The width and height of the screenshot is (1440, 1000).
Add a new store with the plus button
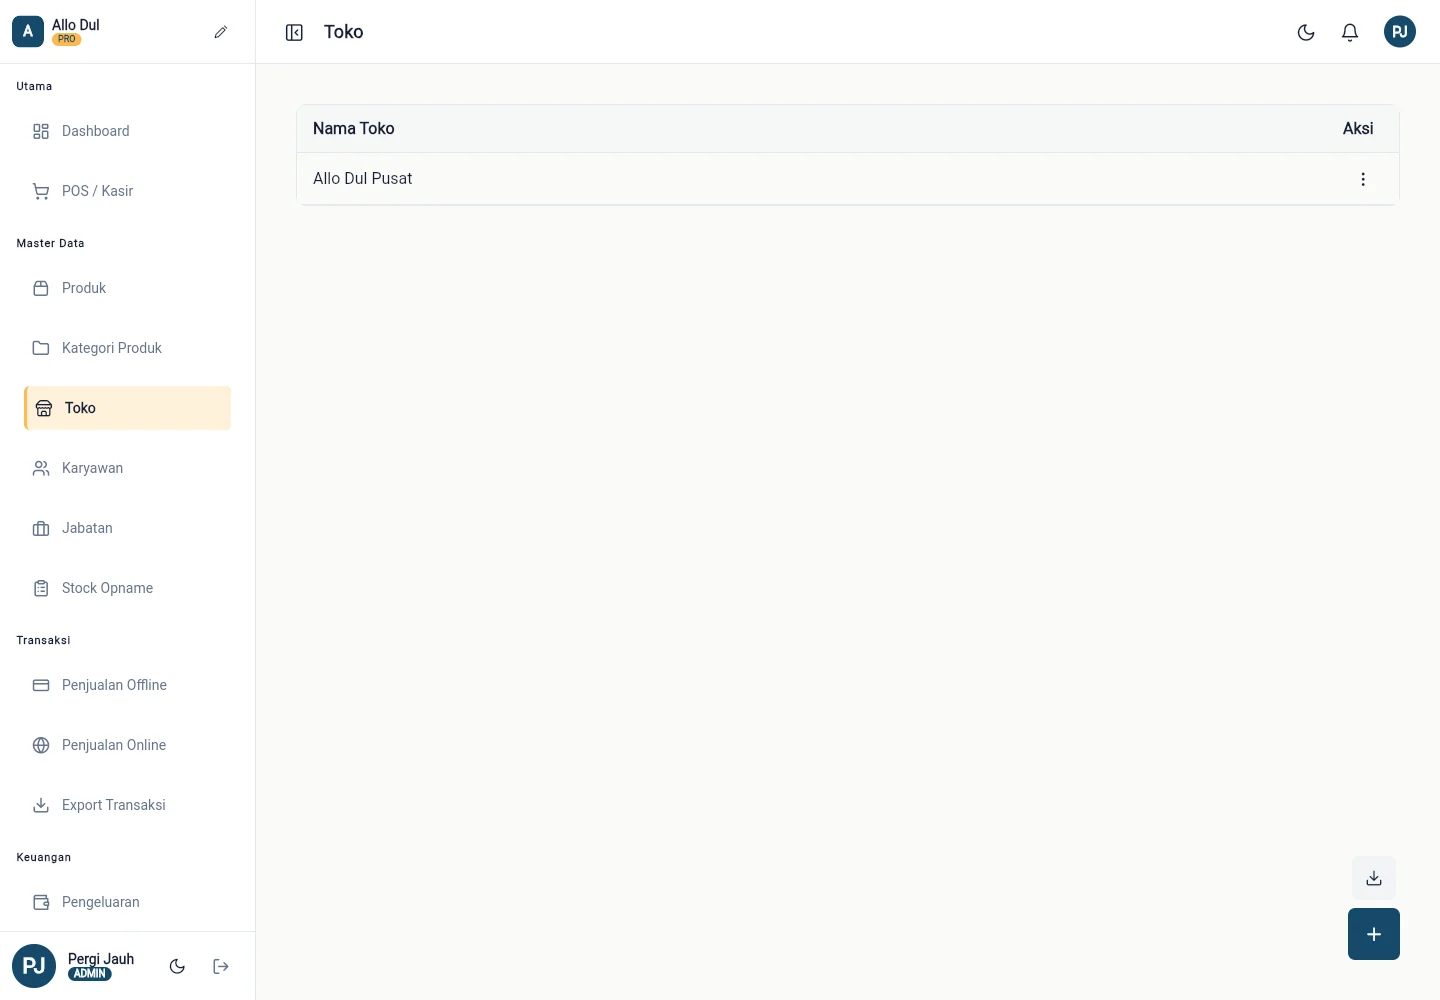point(1374,934)
